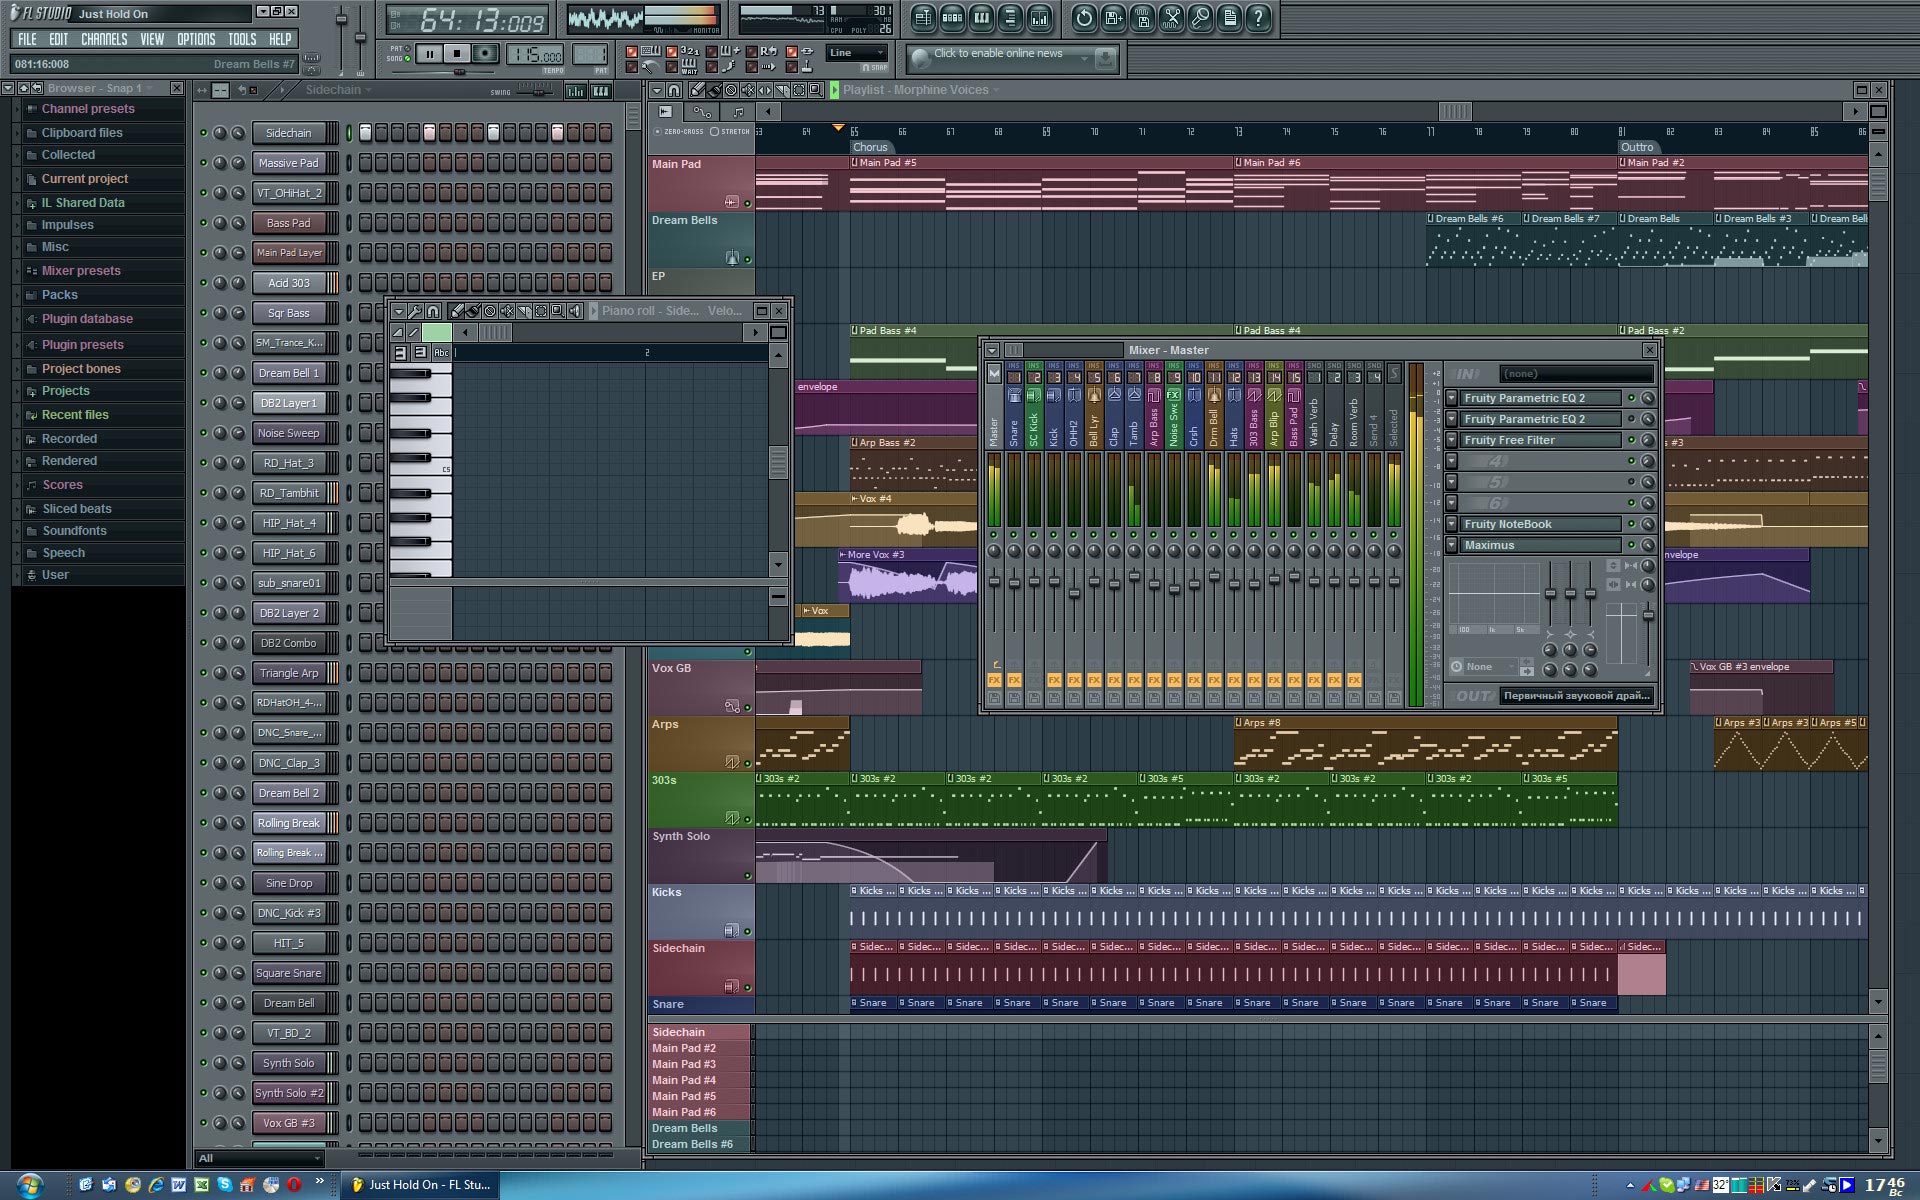Open the Piano roll from main toolbar
Screen dimensions: 1920x1200
[981, 18]
